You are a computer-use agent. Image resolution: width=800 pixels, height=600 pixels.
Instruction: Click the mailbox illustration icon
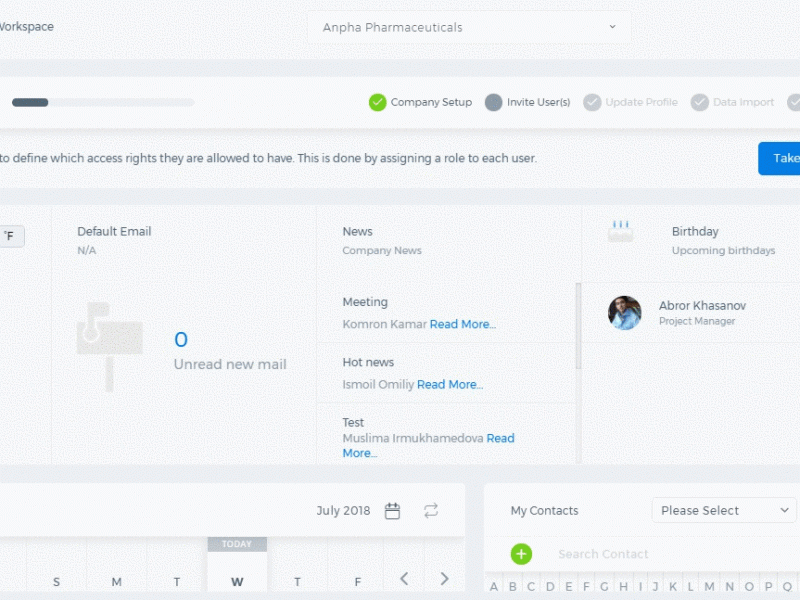tap(110, 346)
